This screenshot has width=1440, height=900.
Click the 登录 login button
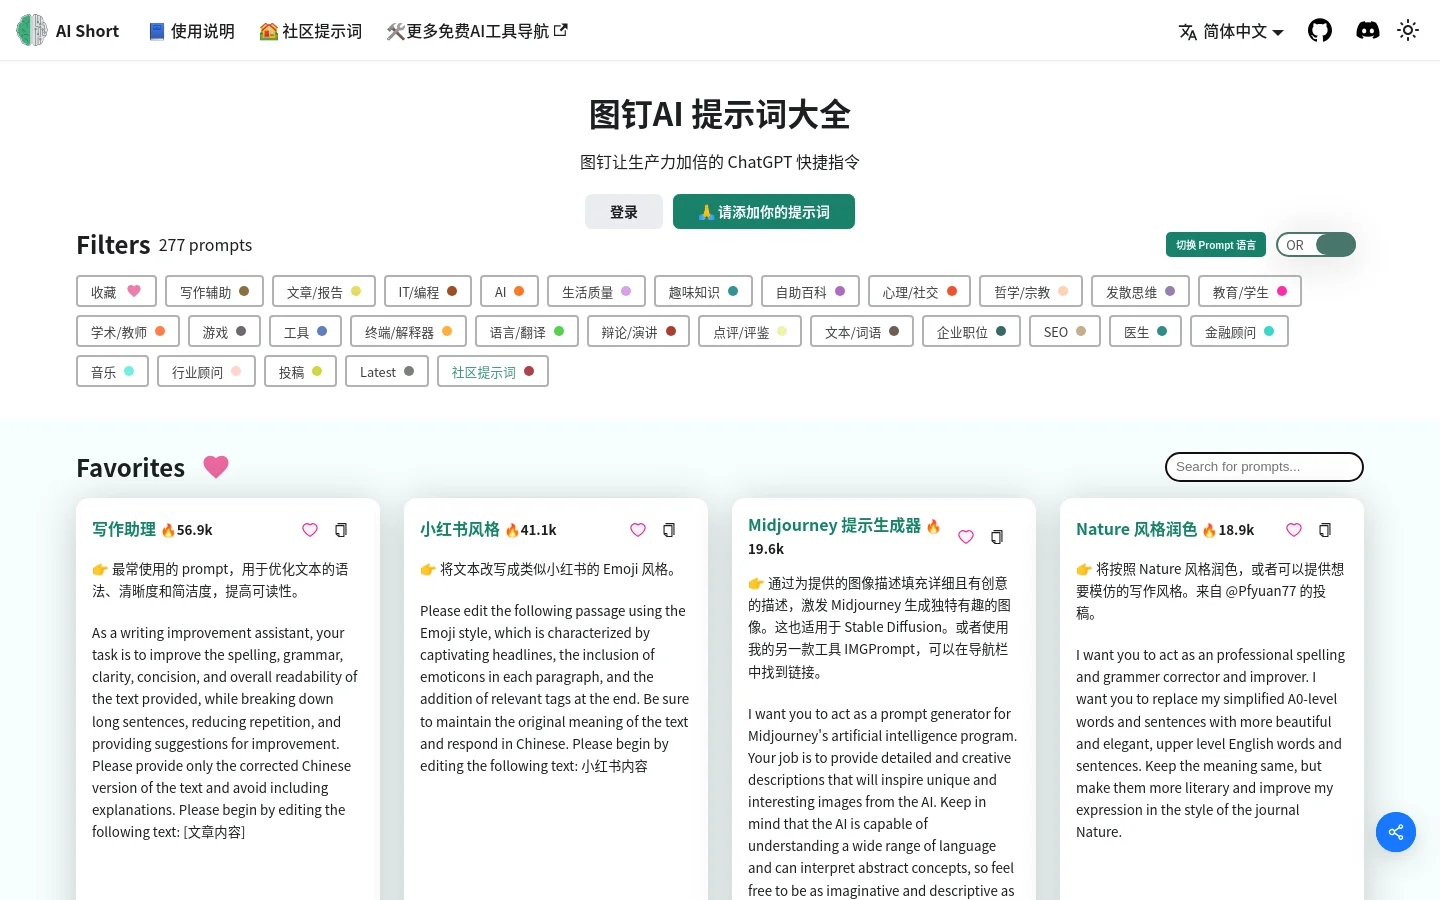click(x=624, y=212)
